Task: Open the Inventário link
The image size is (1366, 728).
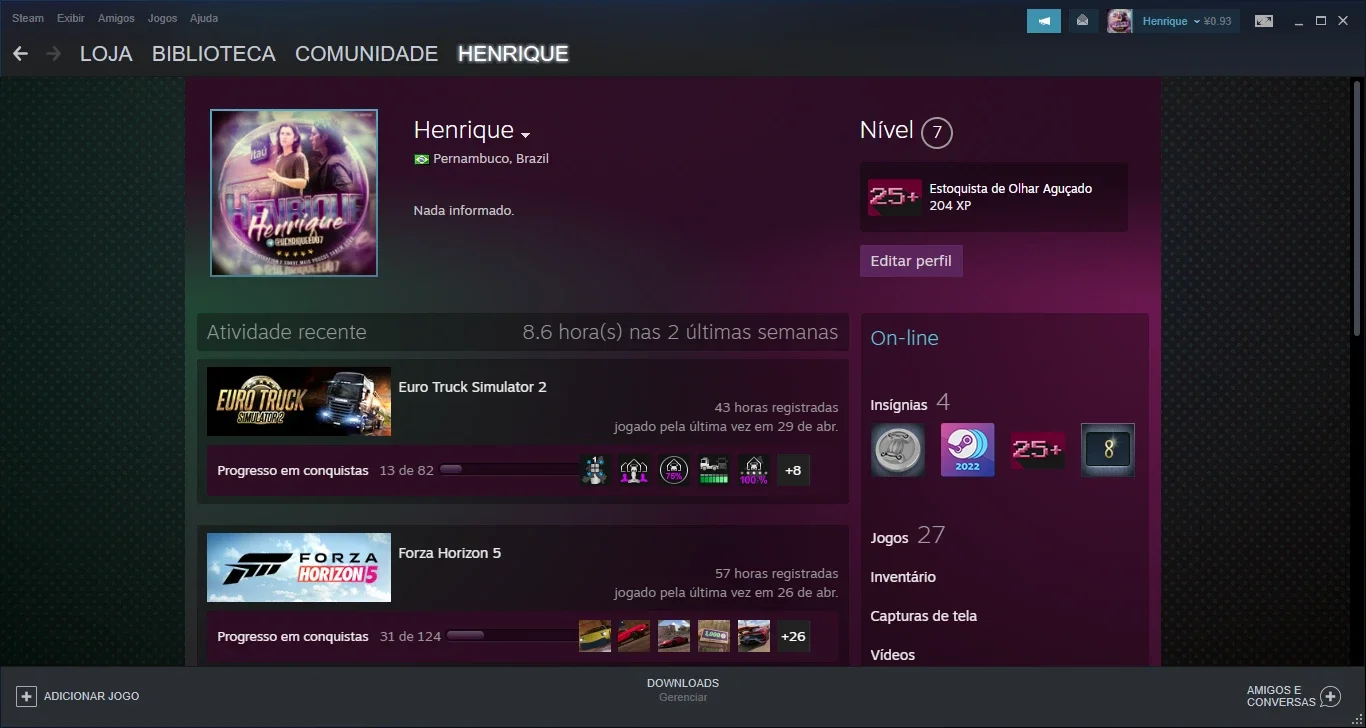Action: pos(903,577)
